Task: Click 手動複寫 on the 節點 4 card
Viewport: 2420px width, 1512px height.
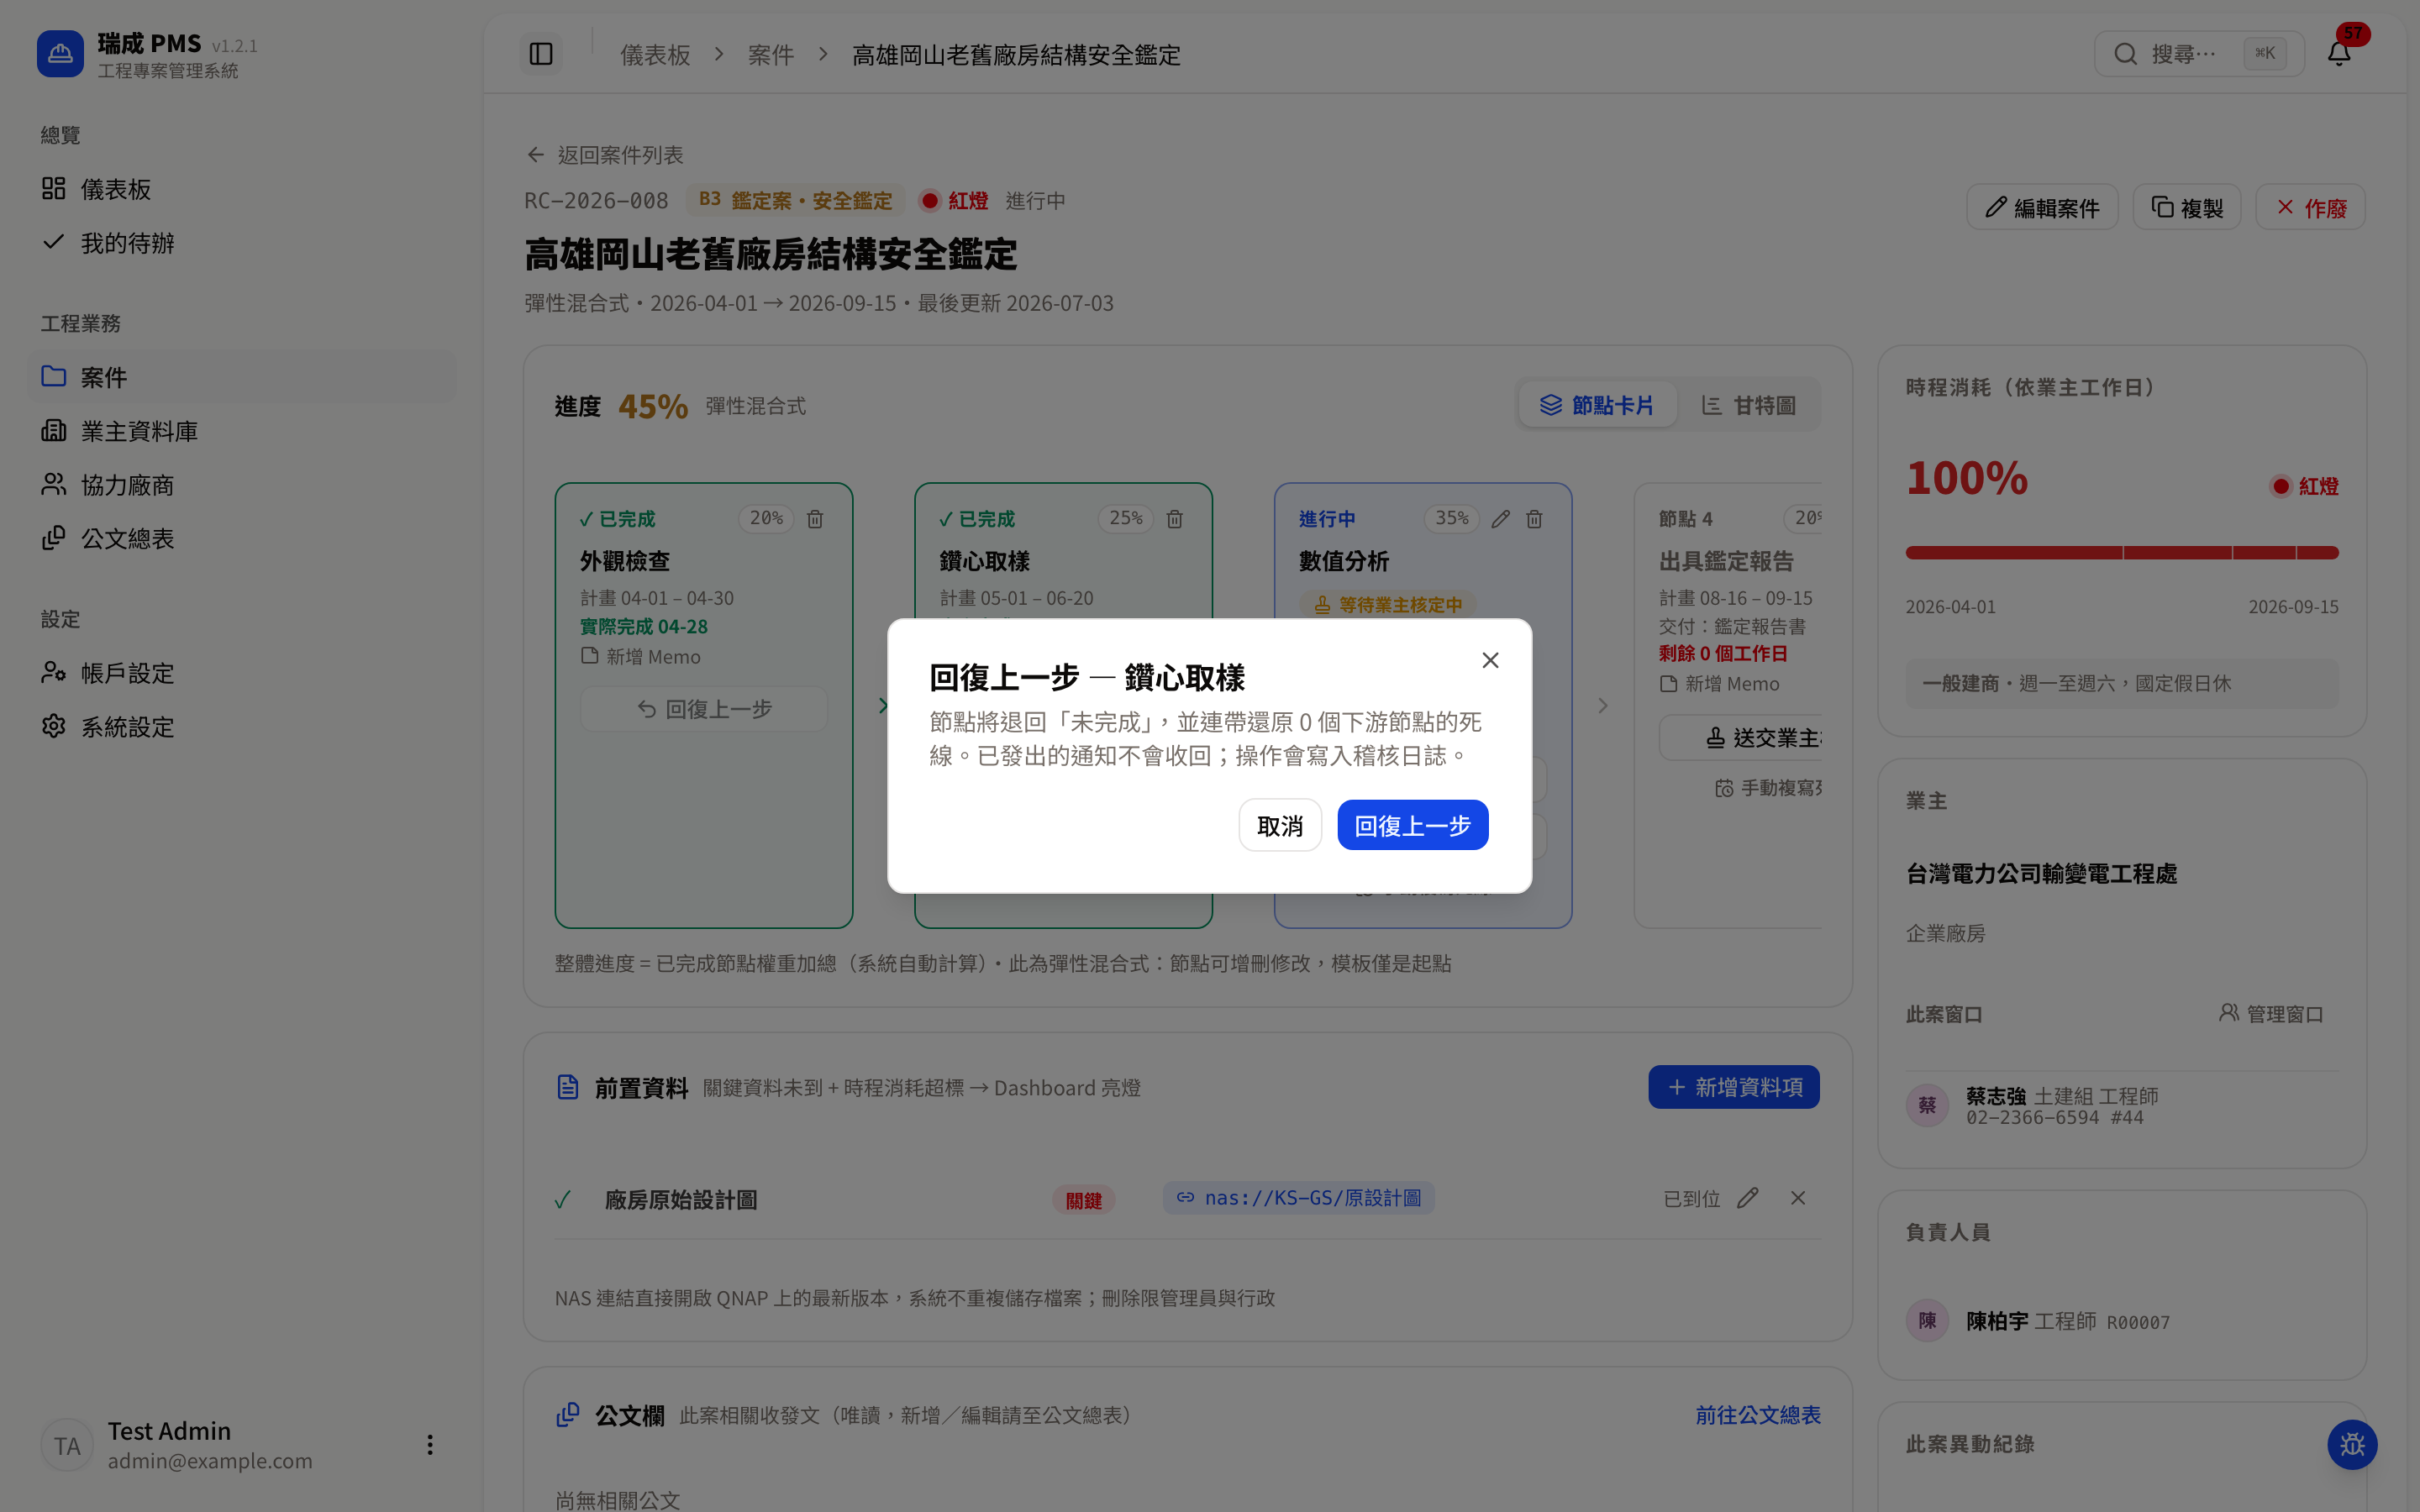Action: (x=1768, y=788)
